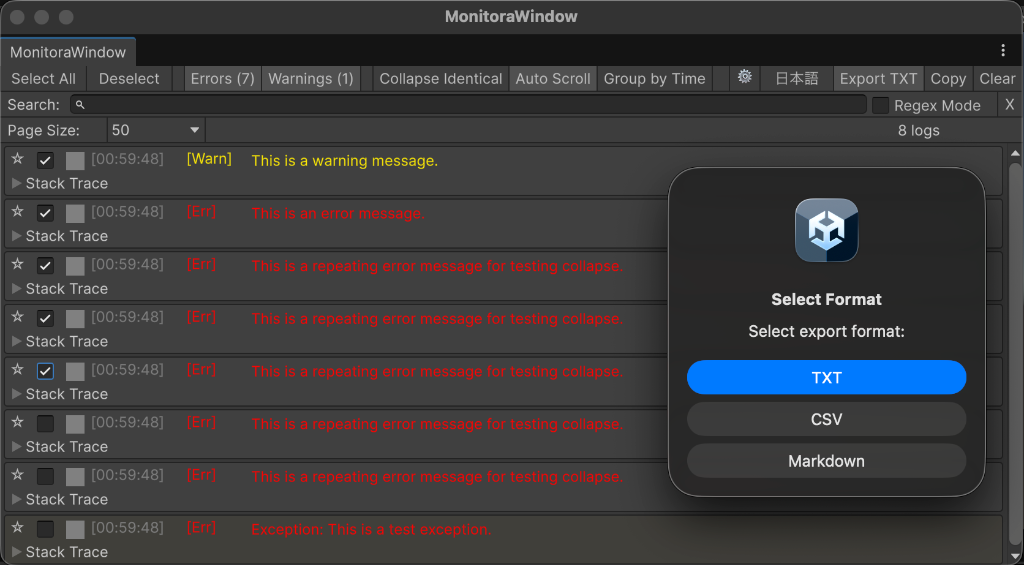Viewport: 1024px width, 565px height.
Task: Click the X button beside Regex Mode
Action: pos(1009,105)
